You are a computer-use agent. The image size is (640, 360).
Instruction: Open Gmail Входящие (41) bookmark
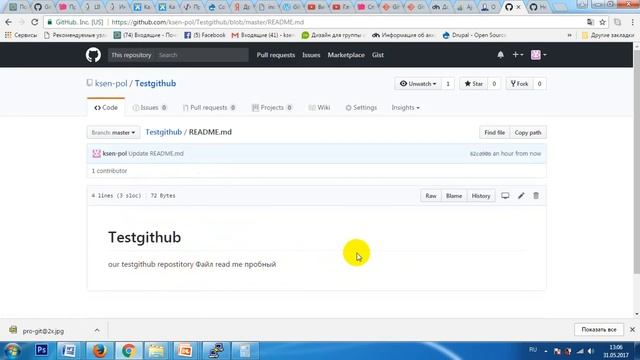263,35
